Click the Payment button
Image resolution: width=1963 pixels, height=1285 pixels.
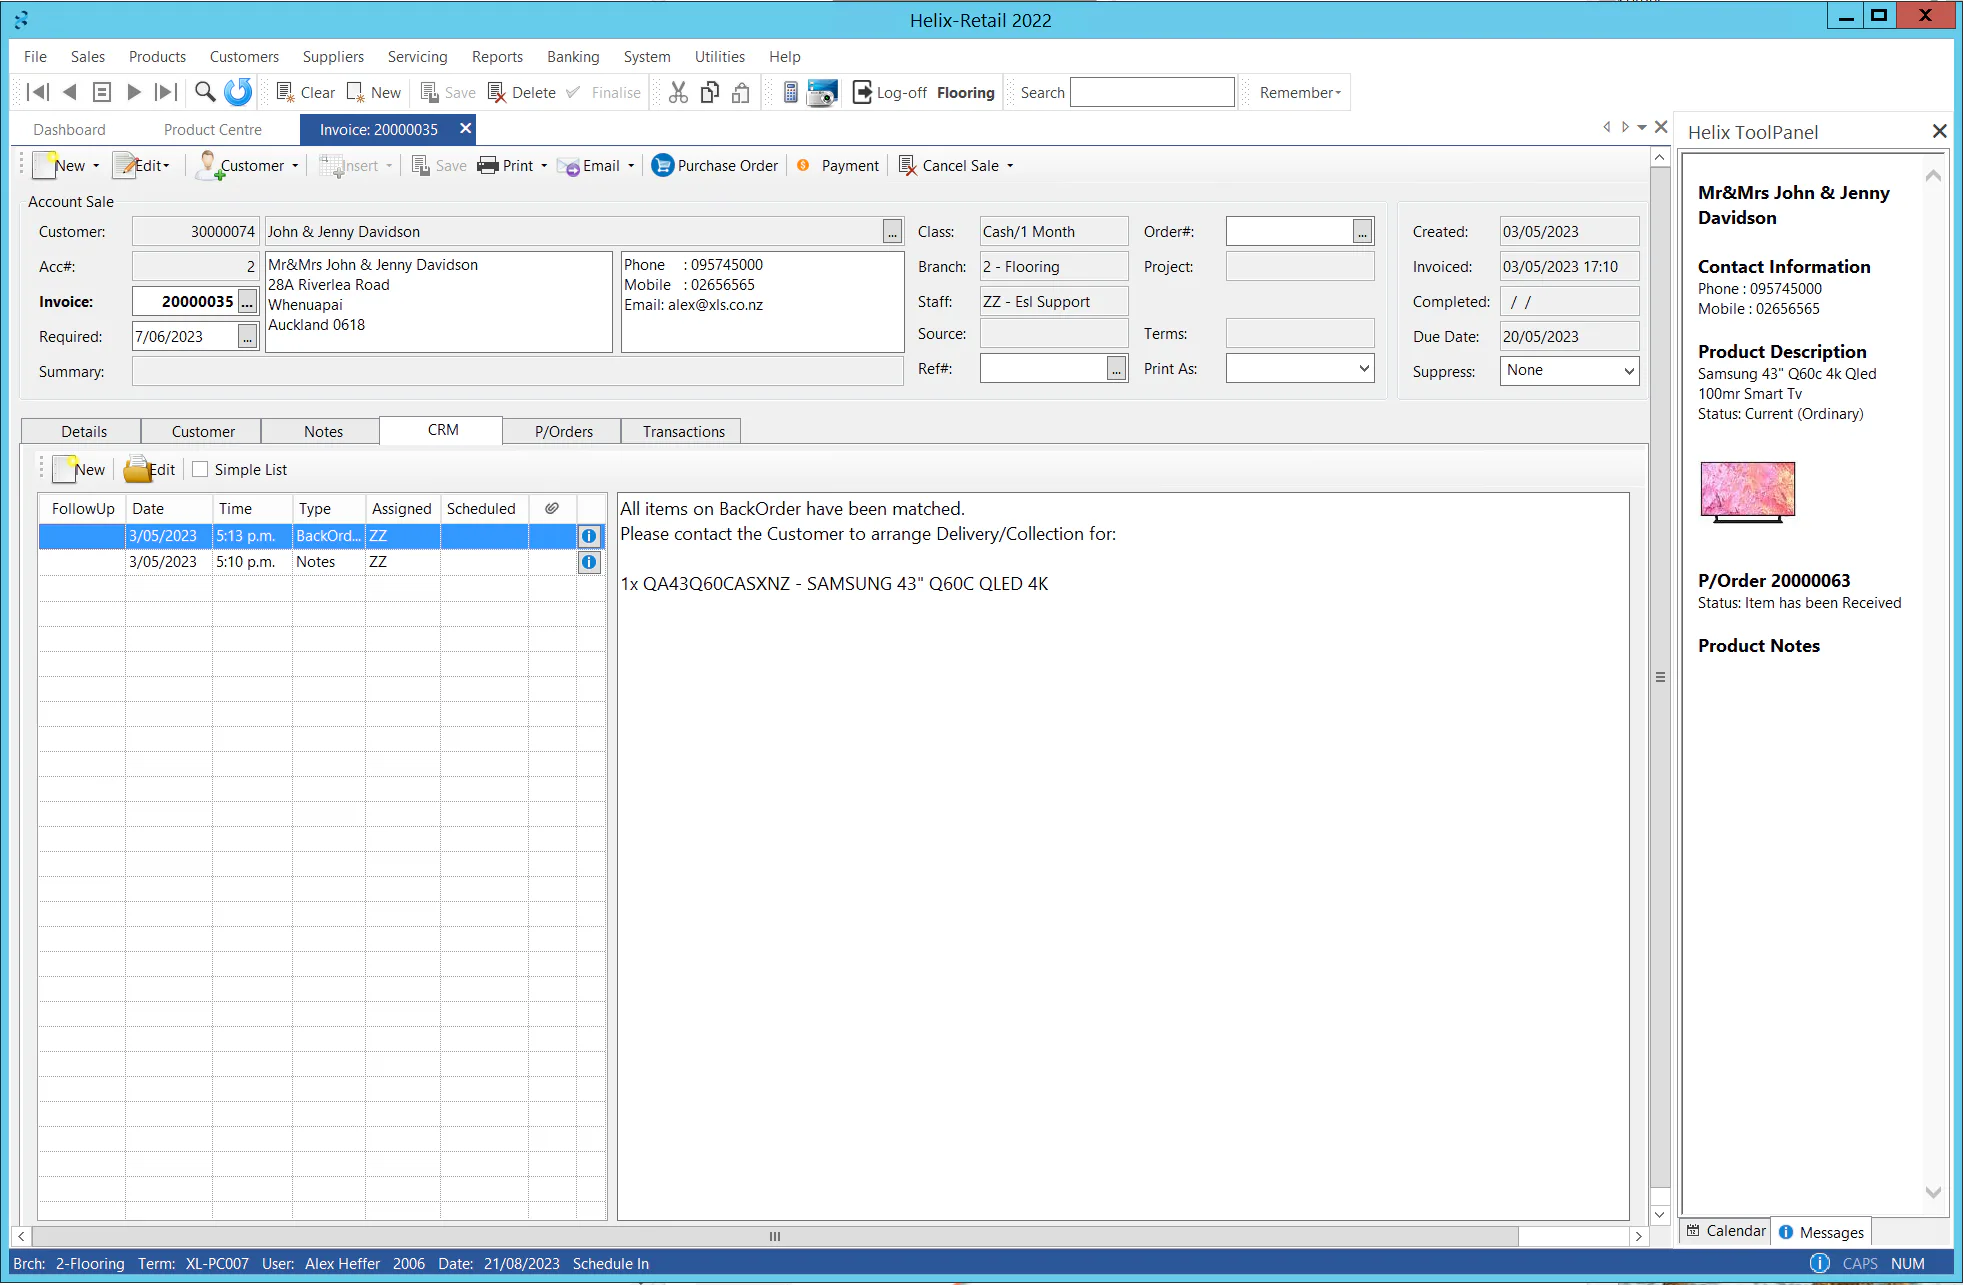click(838, 165)
